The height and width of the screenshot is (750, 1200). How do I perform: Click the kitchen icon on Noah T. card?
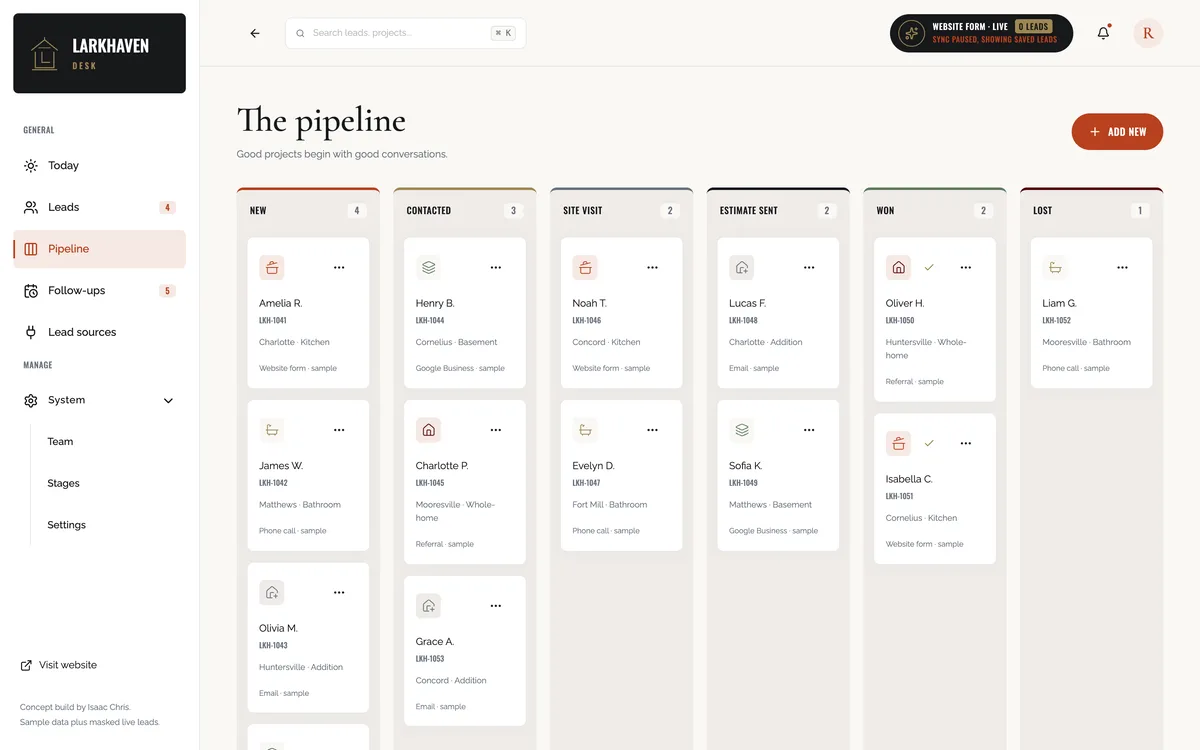pyautogui.click(x=585, y=267)
